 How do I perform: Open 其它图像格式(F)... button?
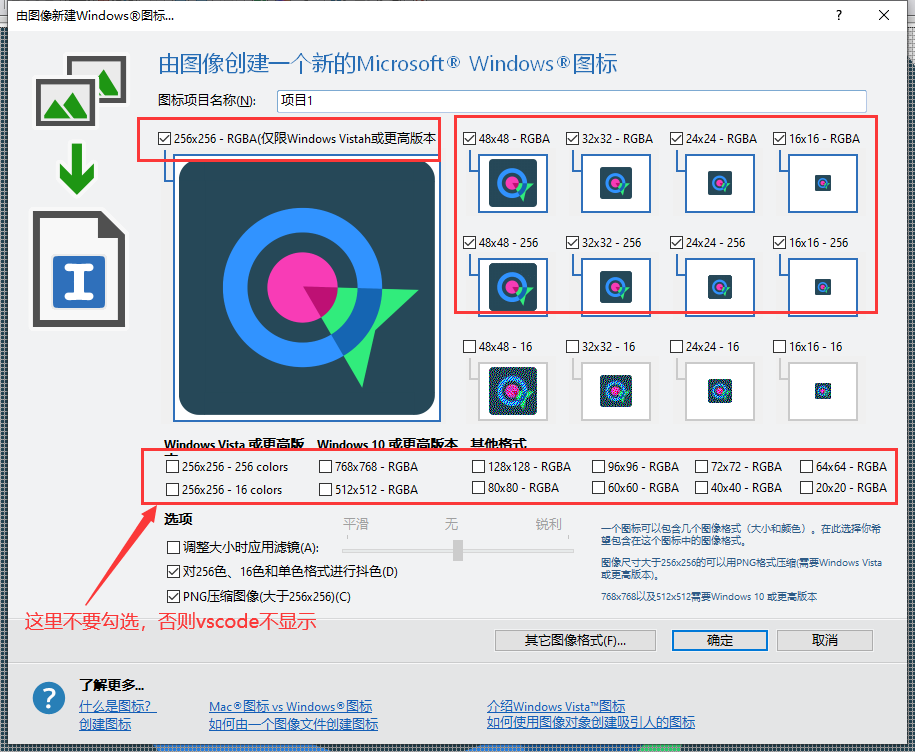pos(575,640)
